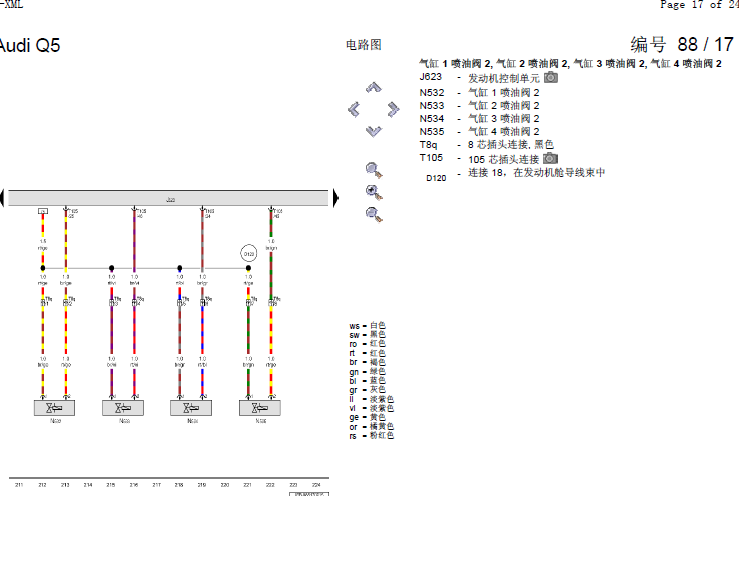This screenshot has width=739, height=578.
Task: Click the legend entry bl - 蓝色
Action: [x=368, y=381]
